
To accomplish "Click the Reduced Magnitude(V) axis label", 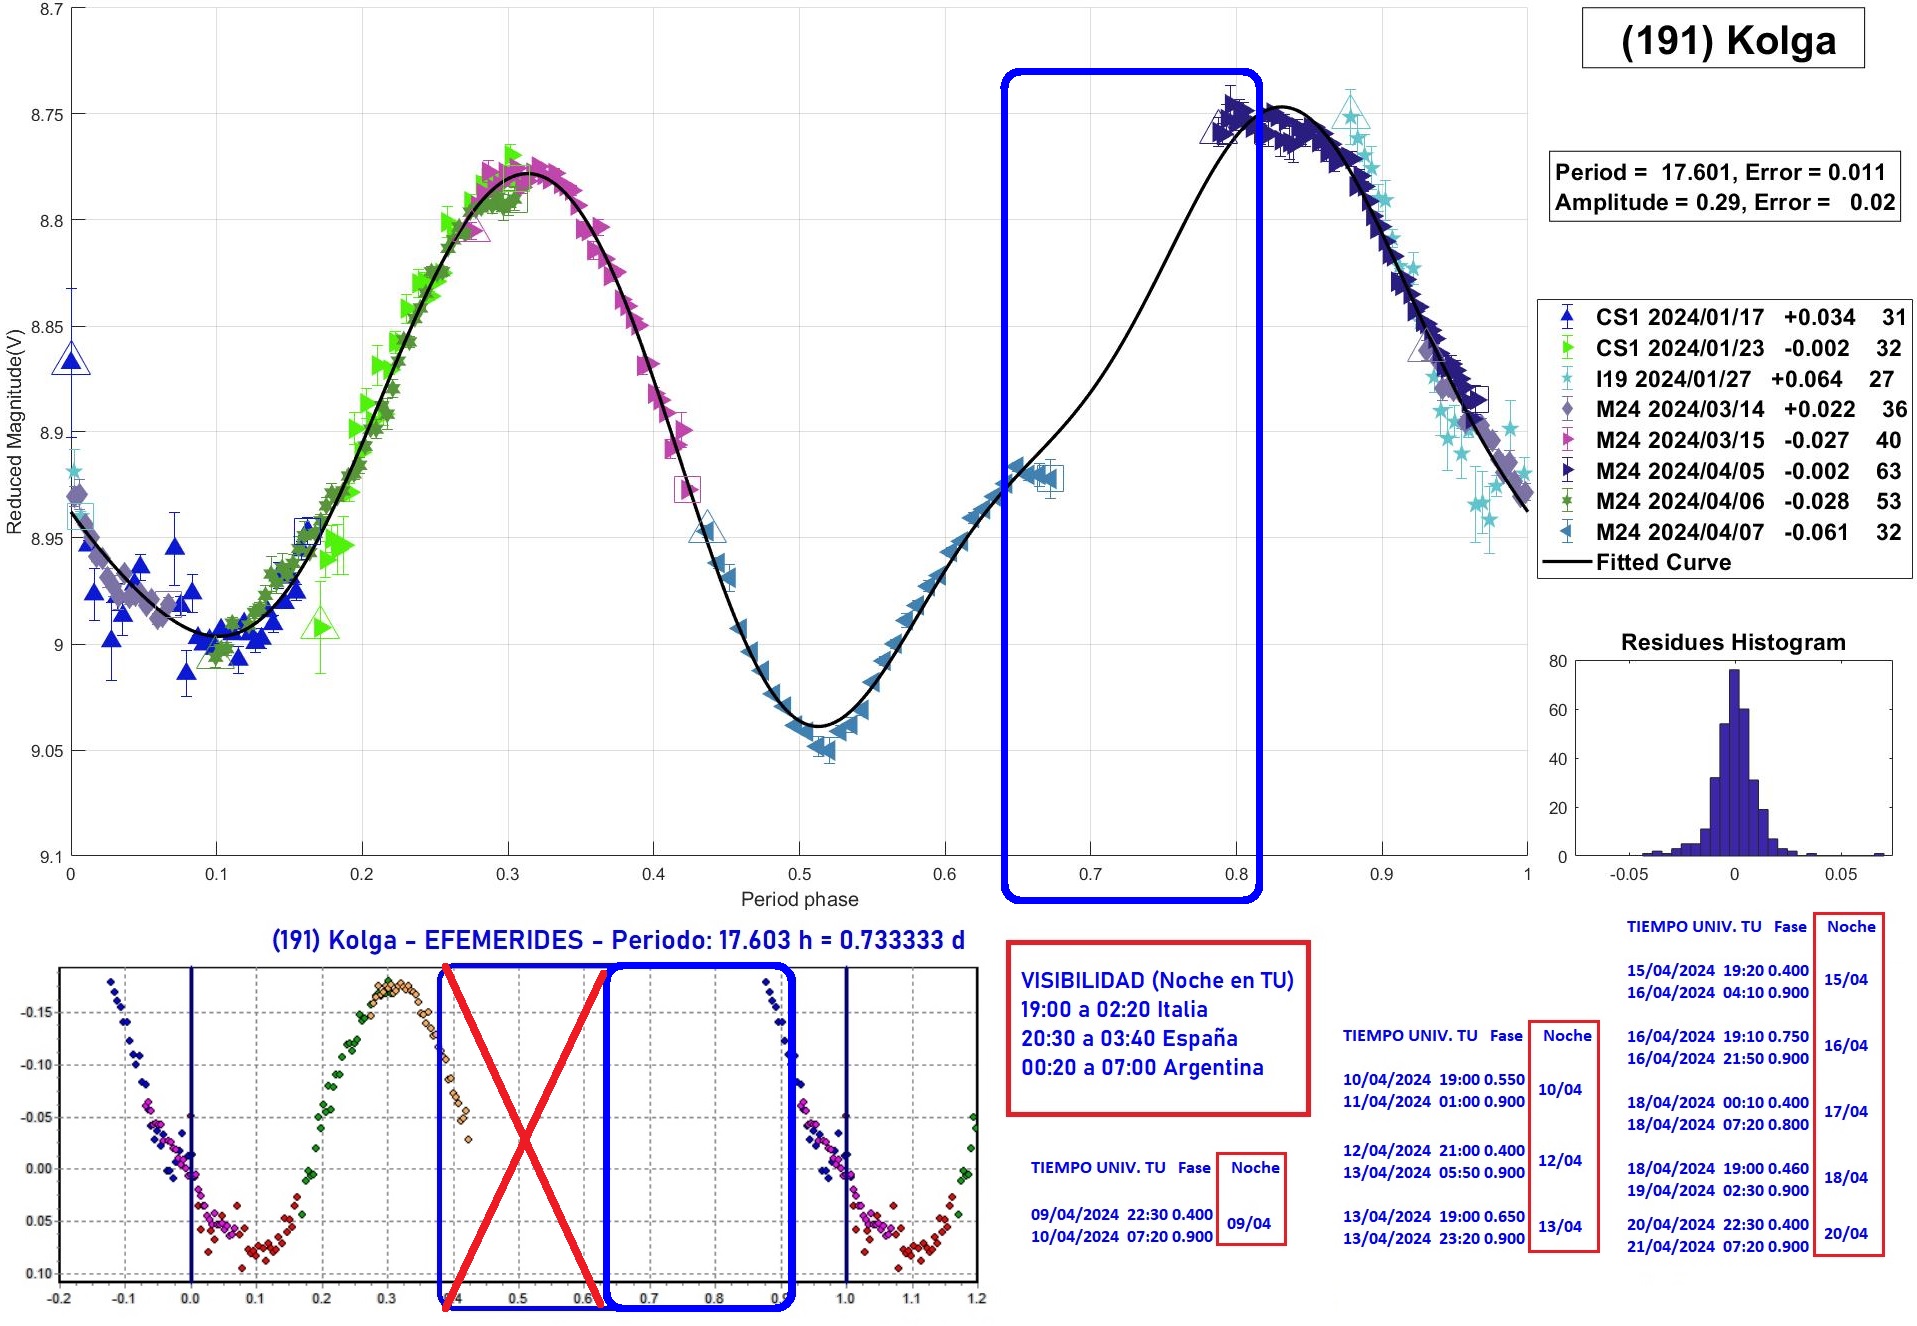I will [14, 431].
